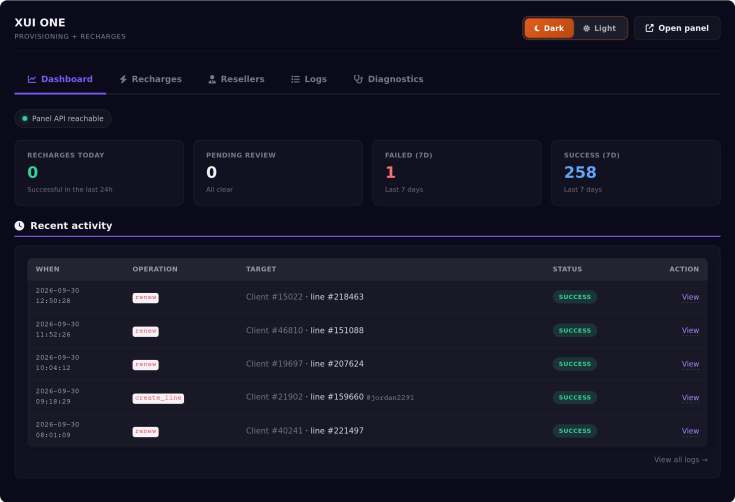This screenshot has height=502, width=735.
Task: Click the sun icon in theme switch
Action: coord(586,28)
